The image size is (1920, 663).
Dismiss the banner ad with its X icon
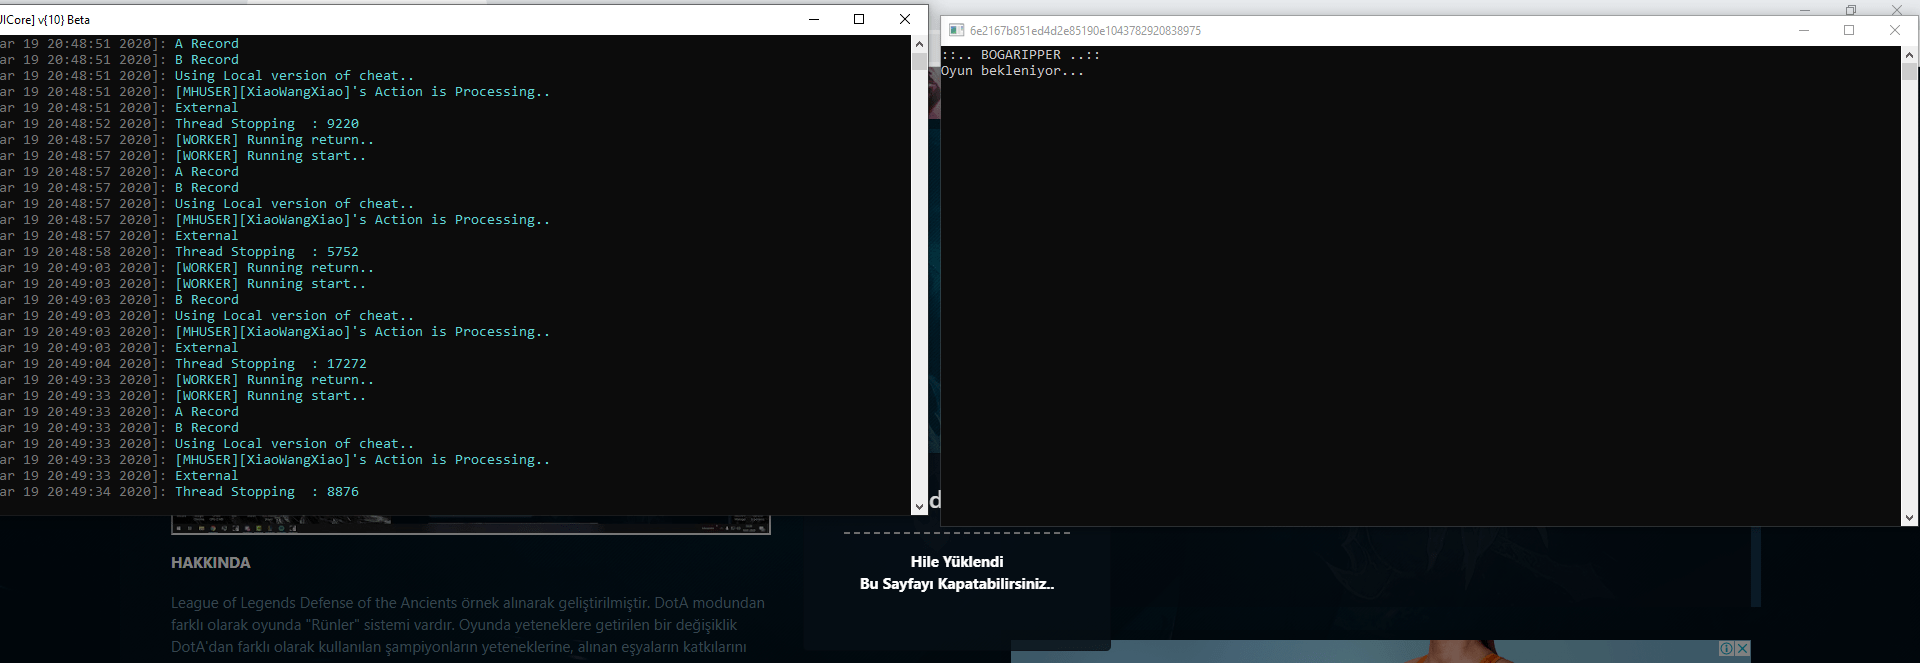(1742, 649)
